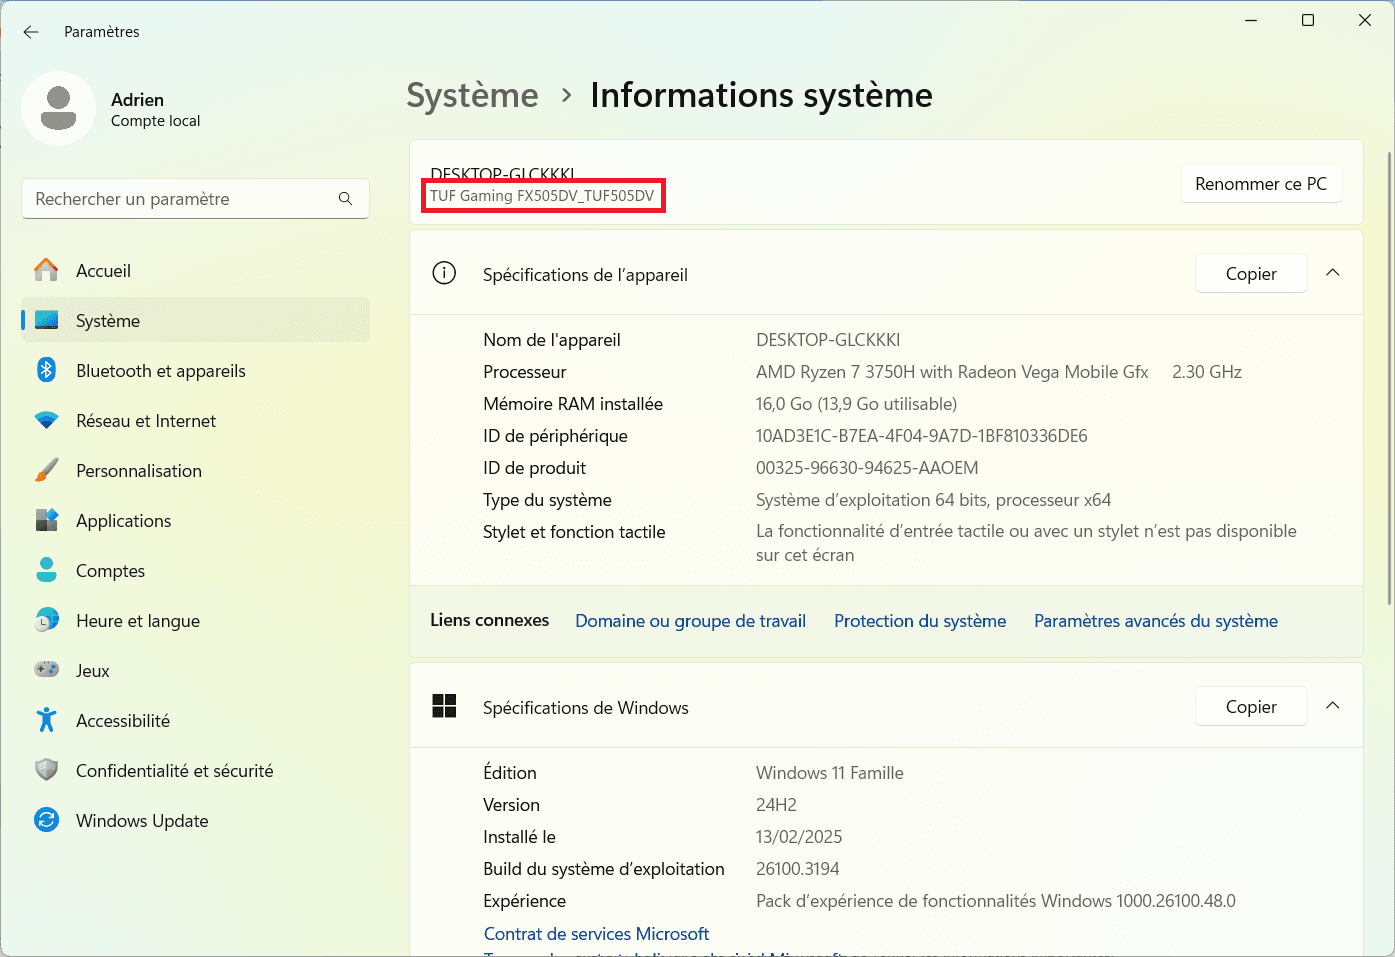The image size is (1395, 957).
Task: Click the RAM value 16,0 Go
Action: point(856,404)
